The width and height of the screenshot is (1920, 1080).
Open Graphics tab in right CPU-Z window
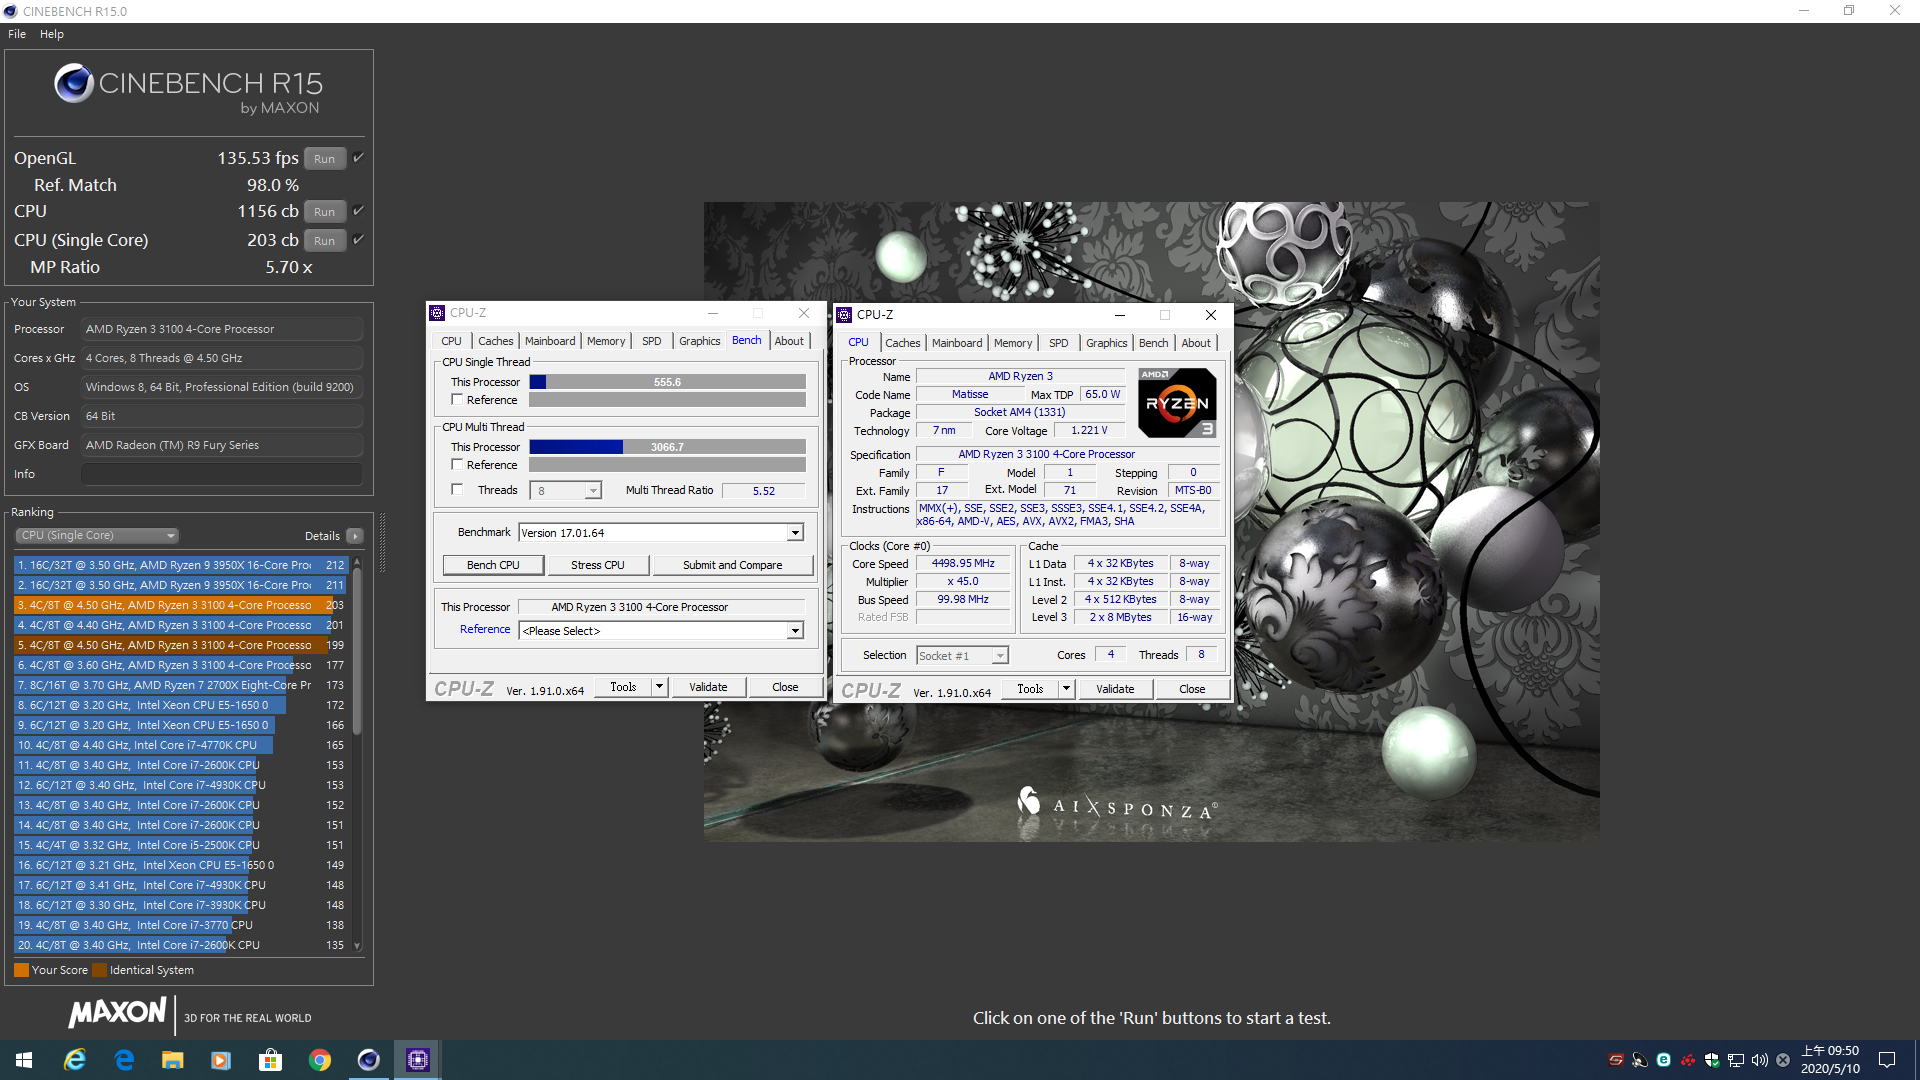click(x=1106, y=343)
